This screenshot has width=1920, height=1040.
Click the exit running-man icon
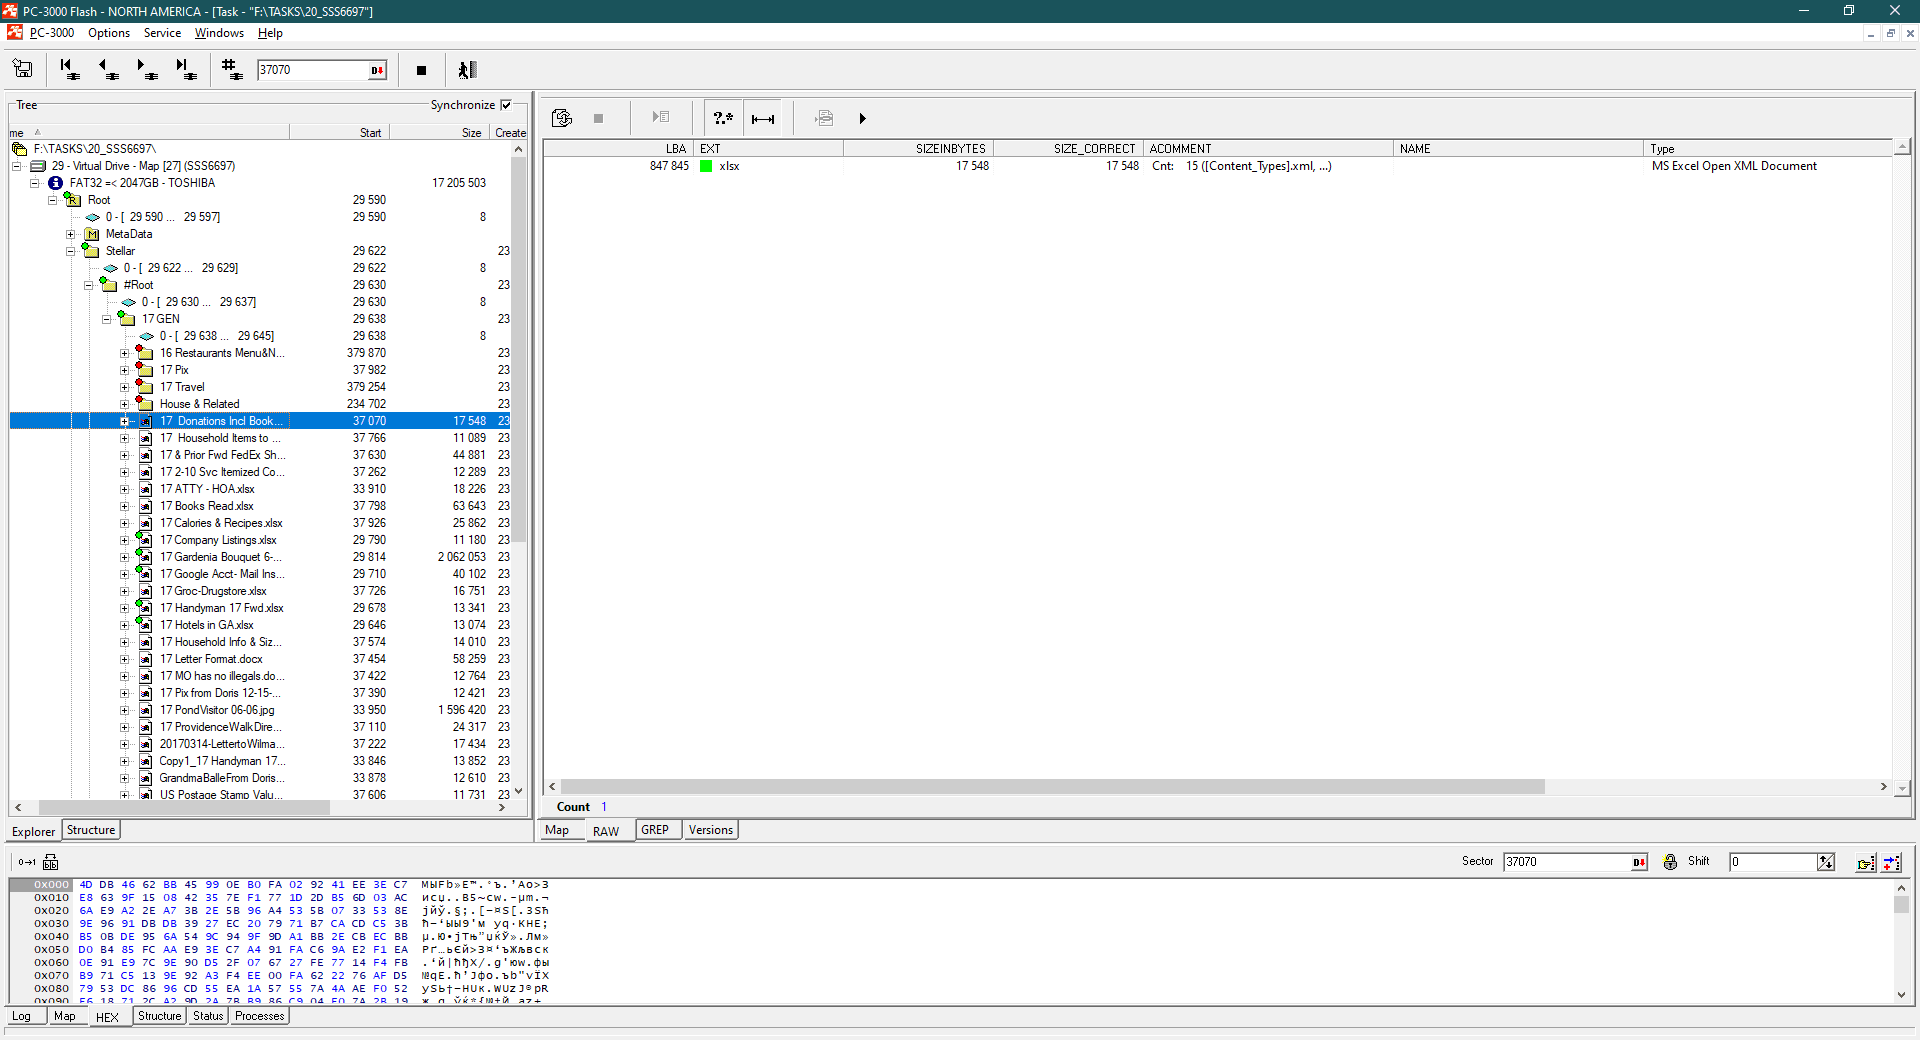467,70
